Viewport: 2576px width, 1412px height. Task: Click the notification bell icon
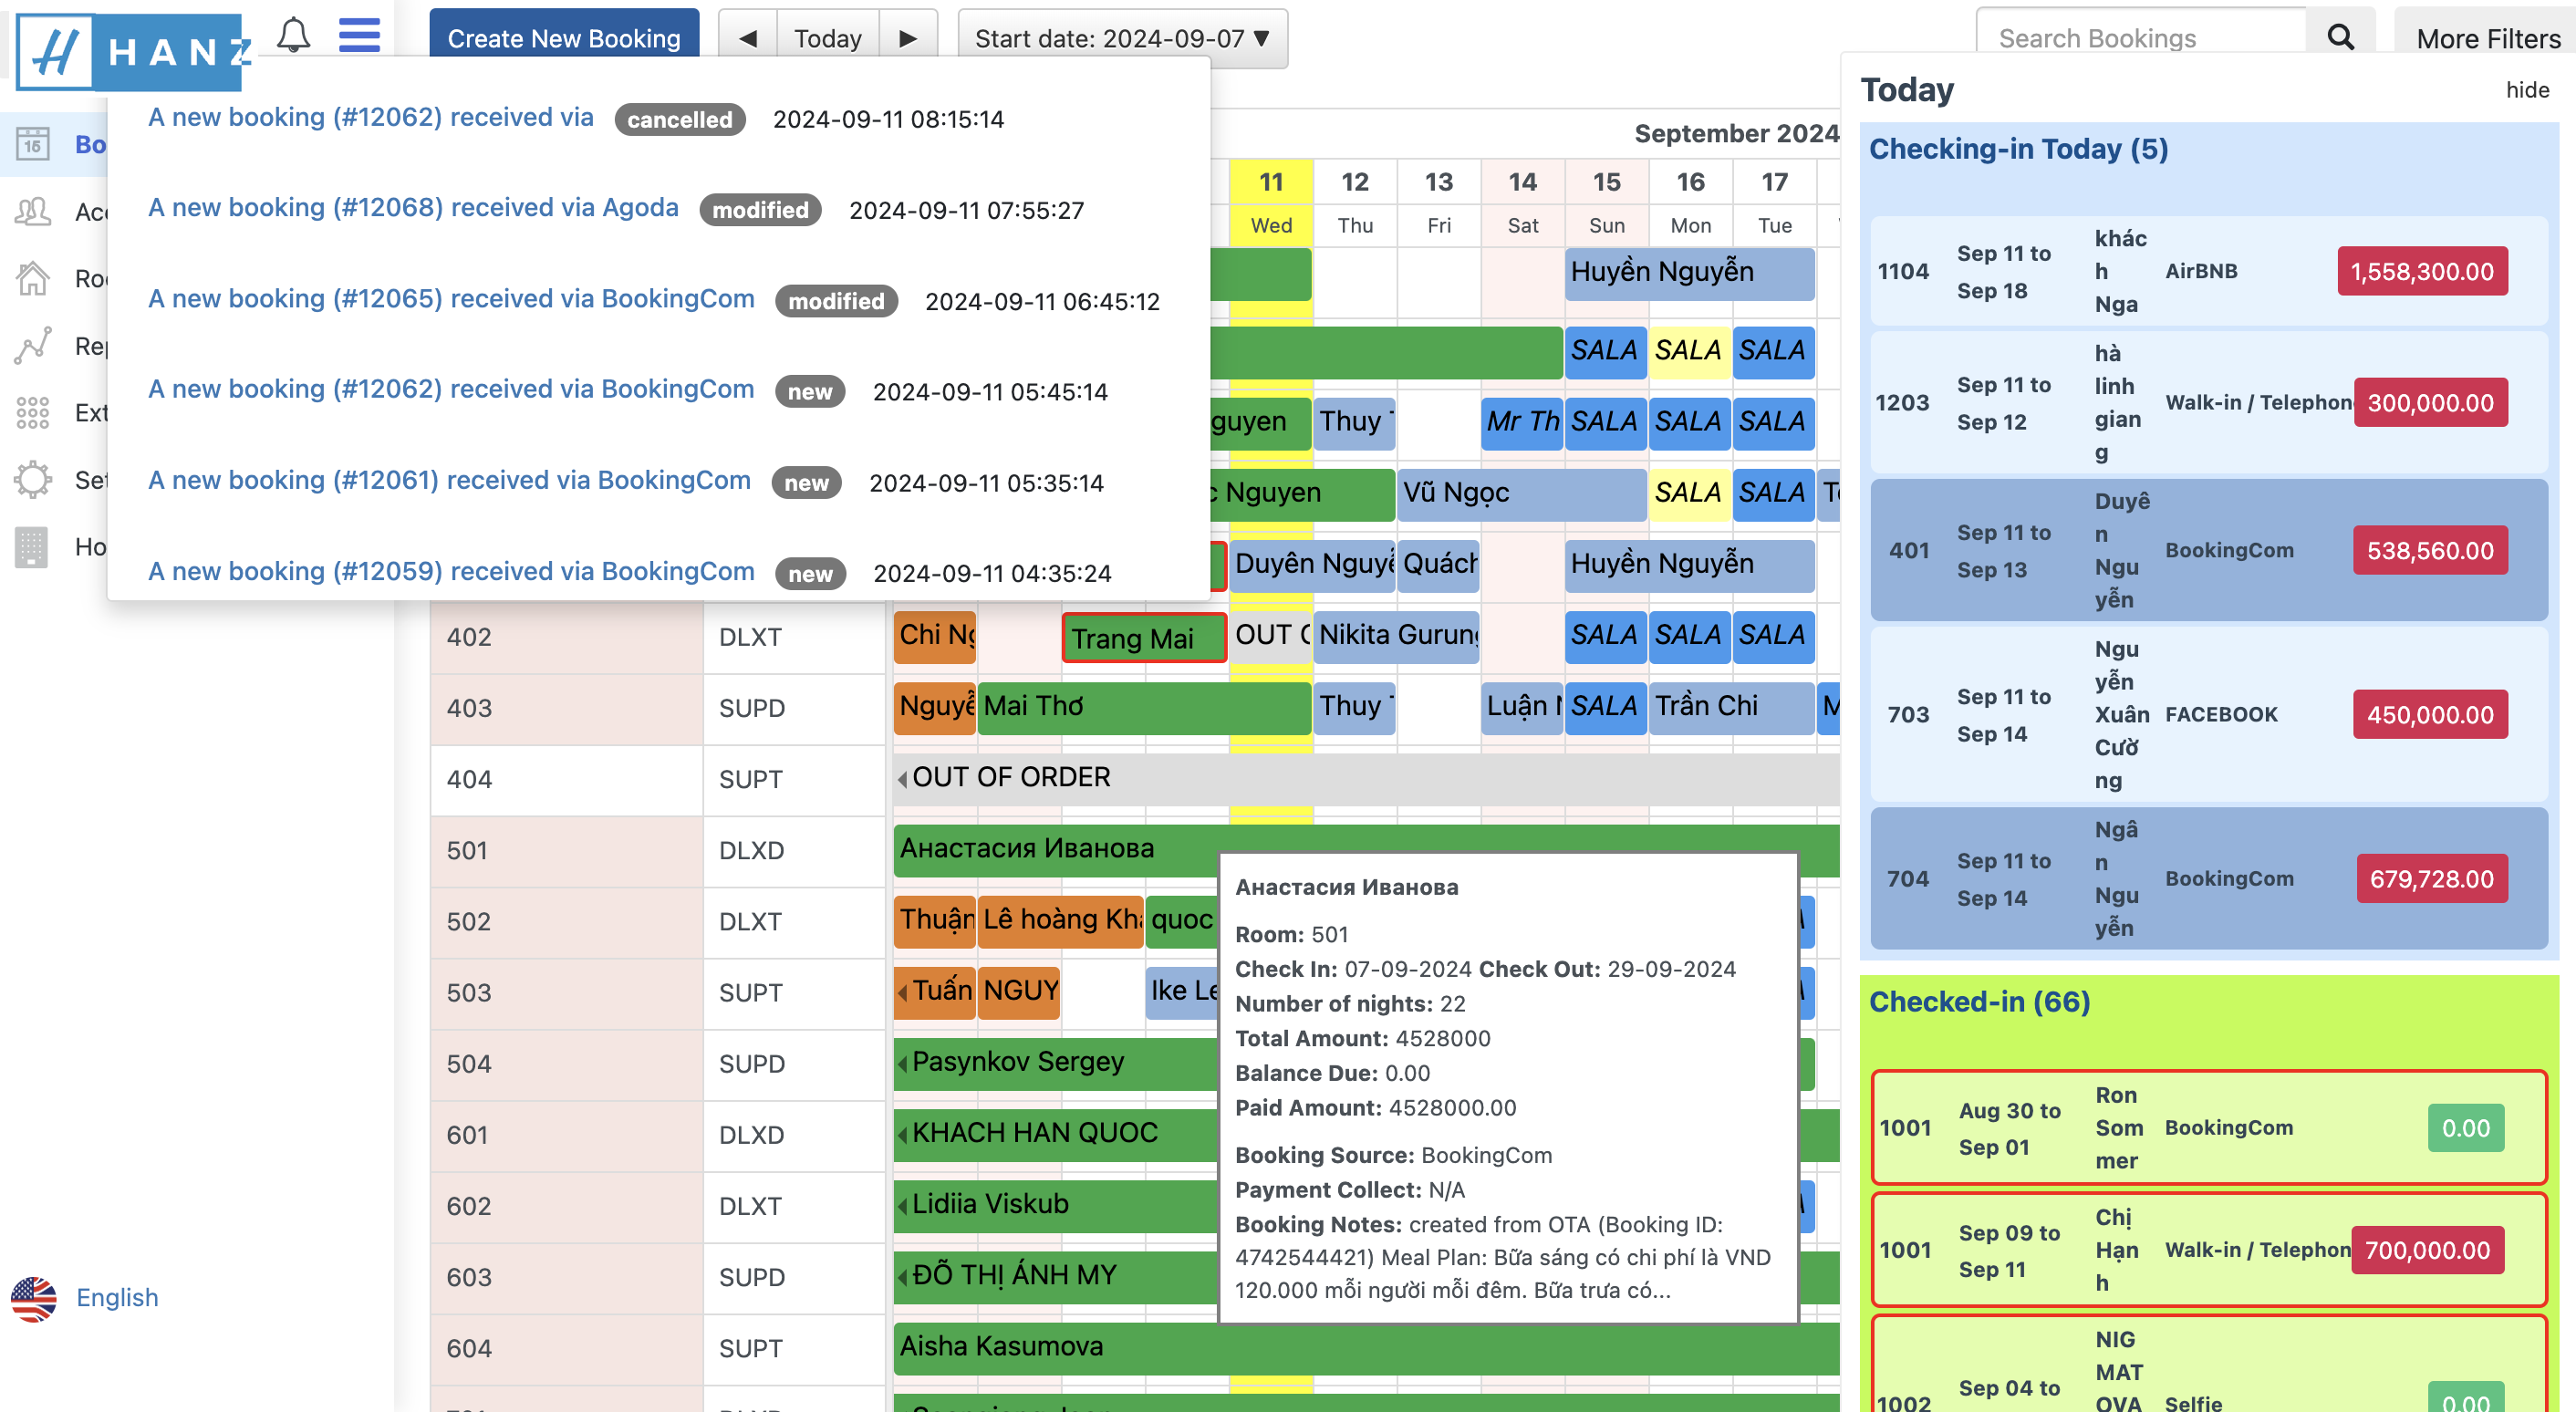coord(293,35)
